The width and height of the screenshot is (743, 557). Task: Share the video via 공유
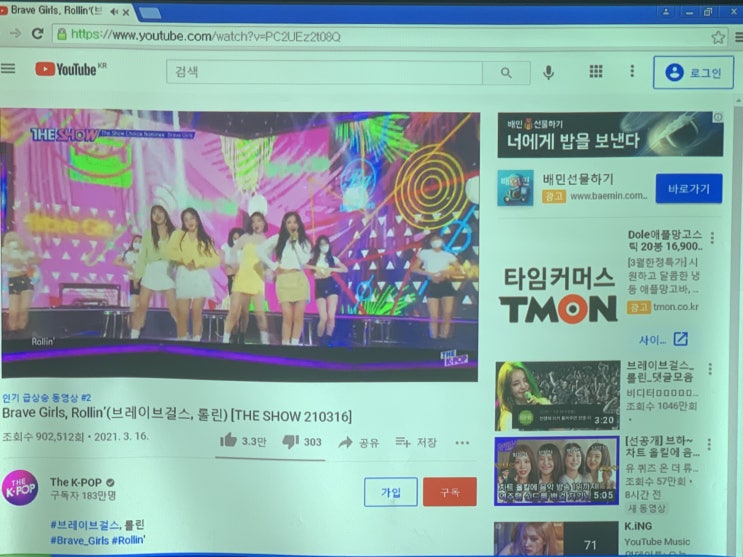(359, 442)
